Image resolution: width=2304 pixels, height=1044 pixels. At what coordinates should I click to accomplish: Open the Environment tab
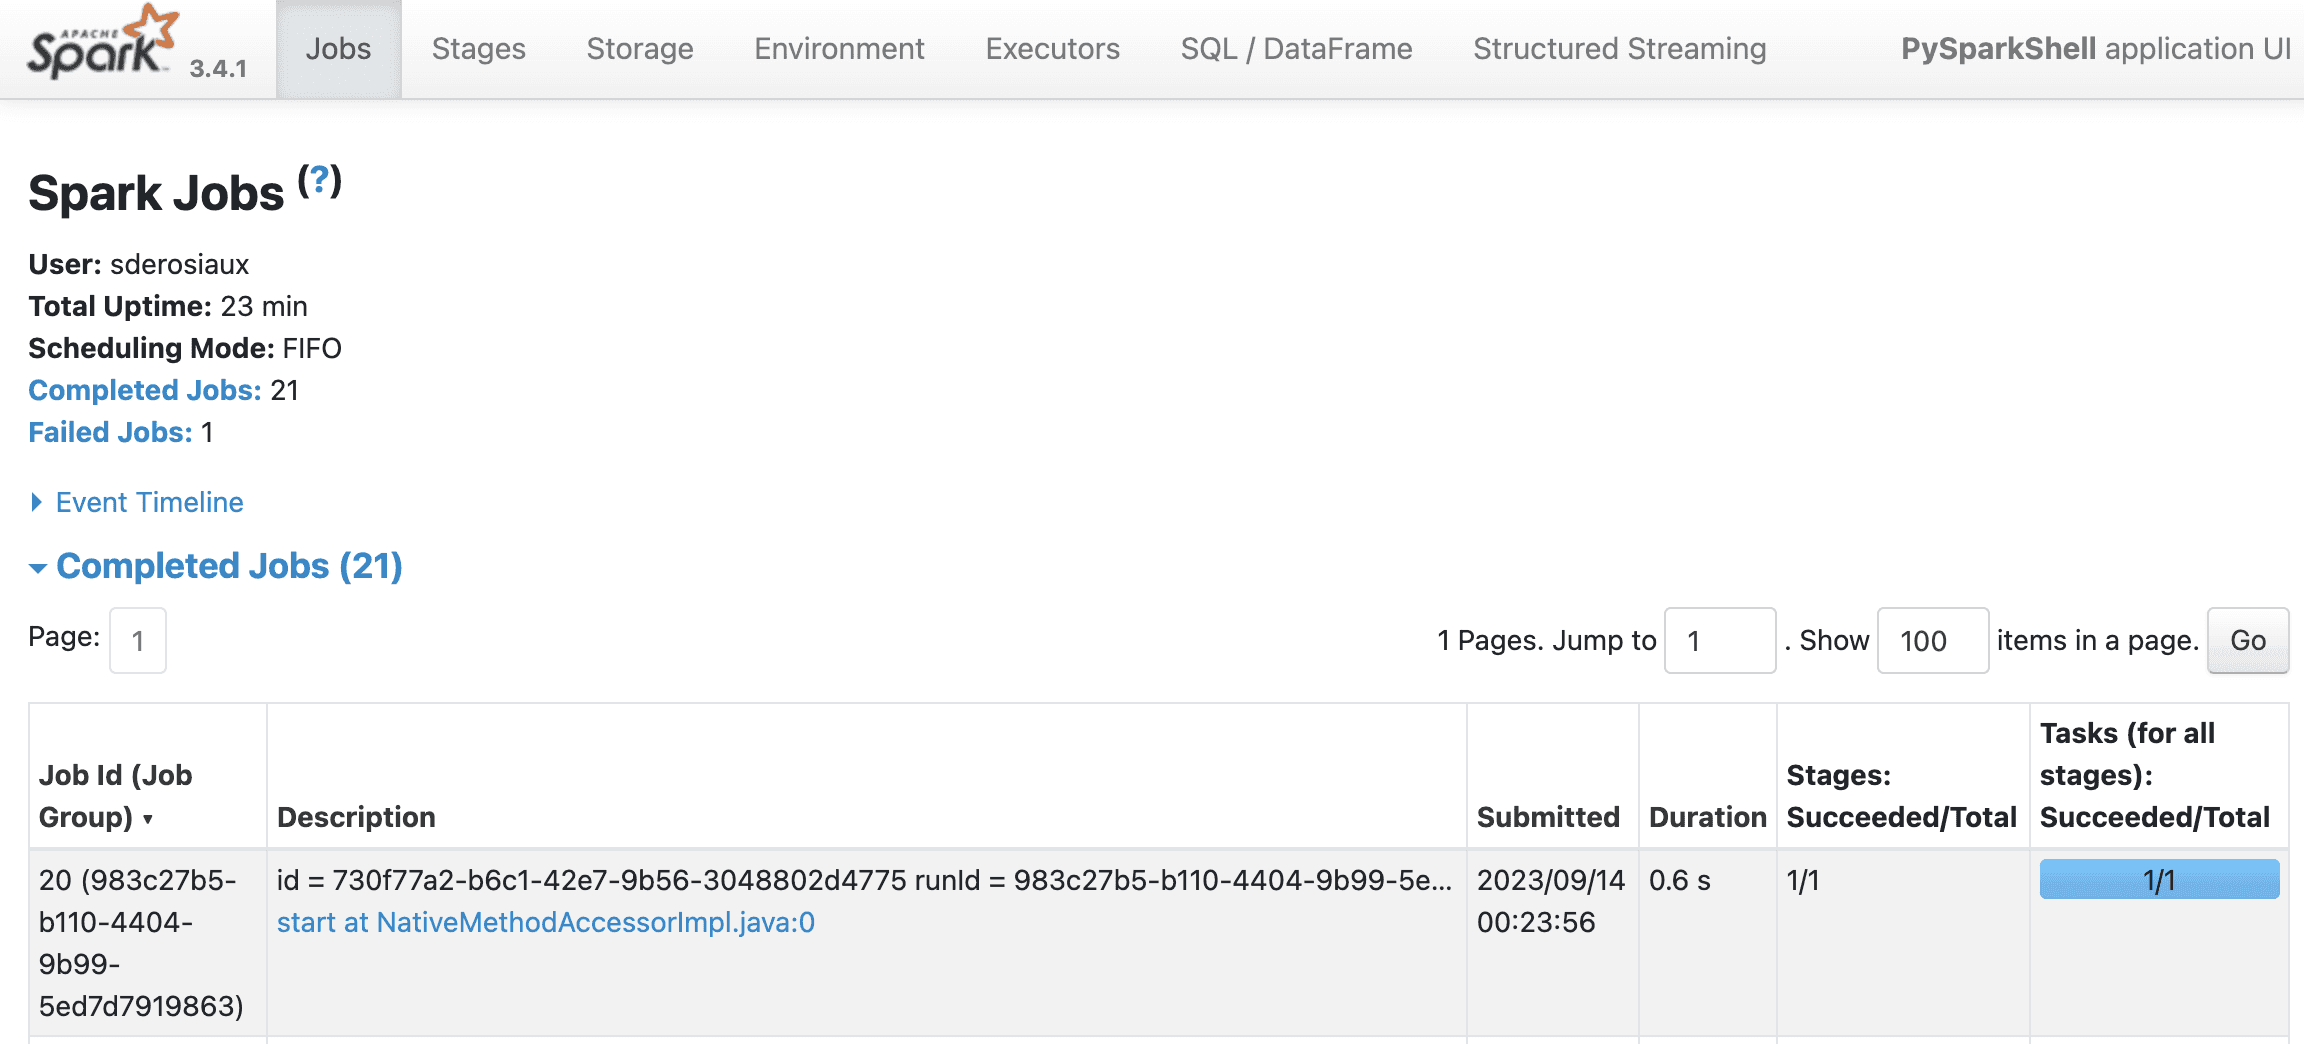pyautogui.click(x=839, y=49)
